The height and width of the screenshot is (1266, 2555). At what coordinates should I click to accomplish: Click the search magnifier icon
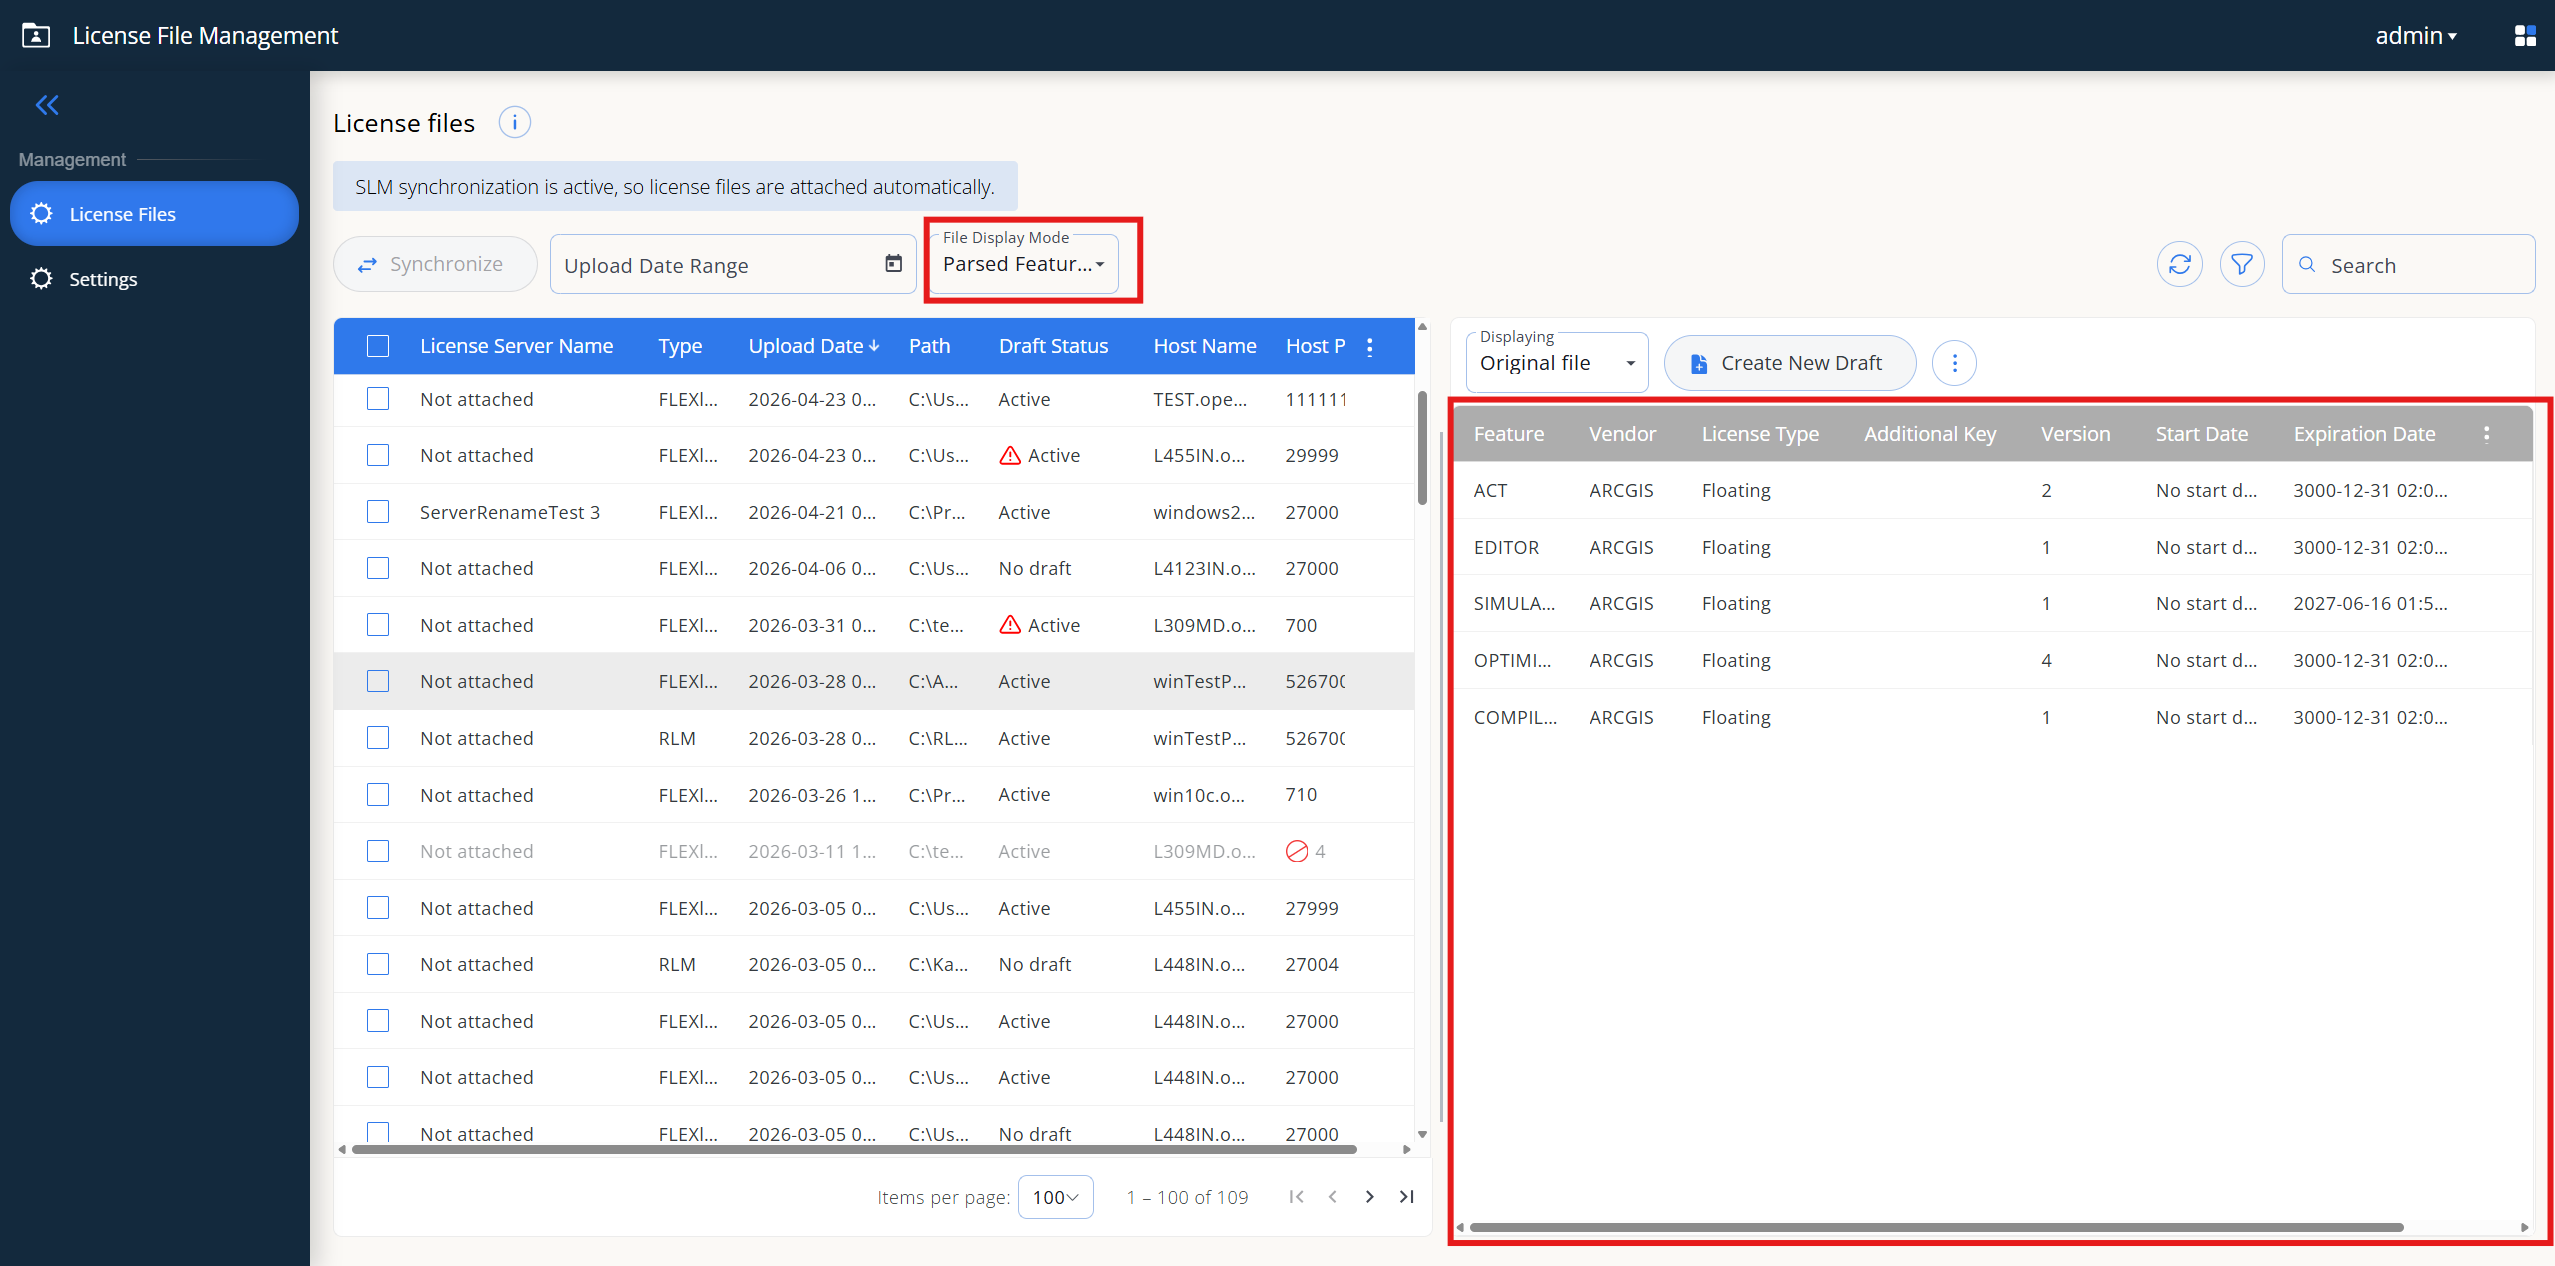point(2307,265)
